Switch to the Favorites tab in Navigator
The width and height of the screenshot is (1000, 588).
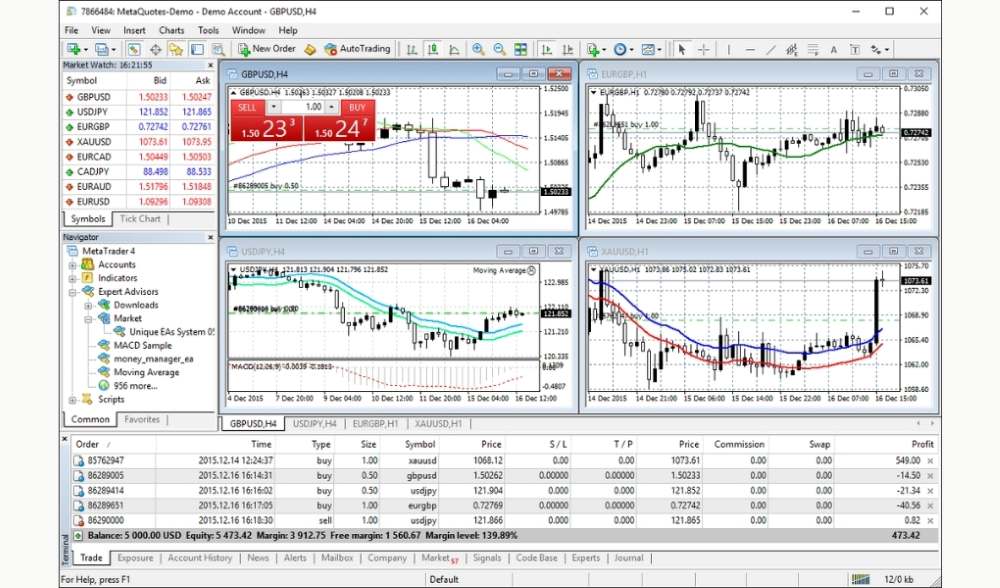pyautogui.click(x=142, y=419)
